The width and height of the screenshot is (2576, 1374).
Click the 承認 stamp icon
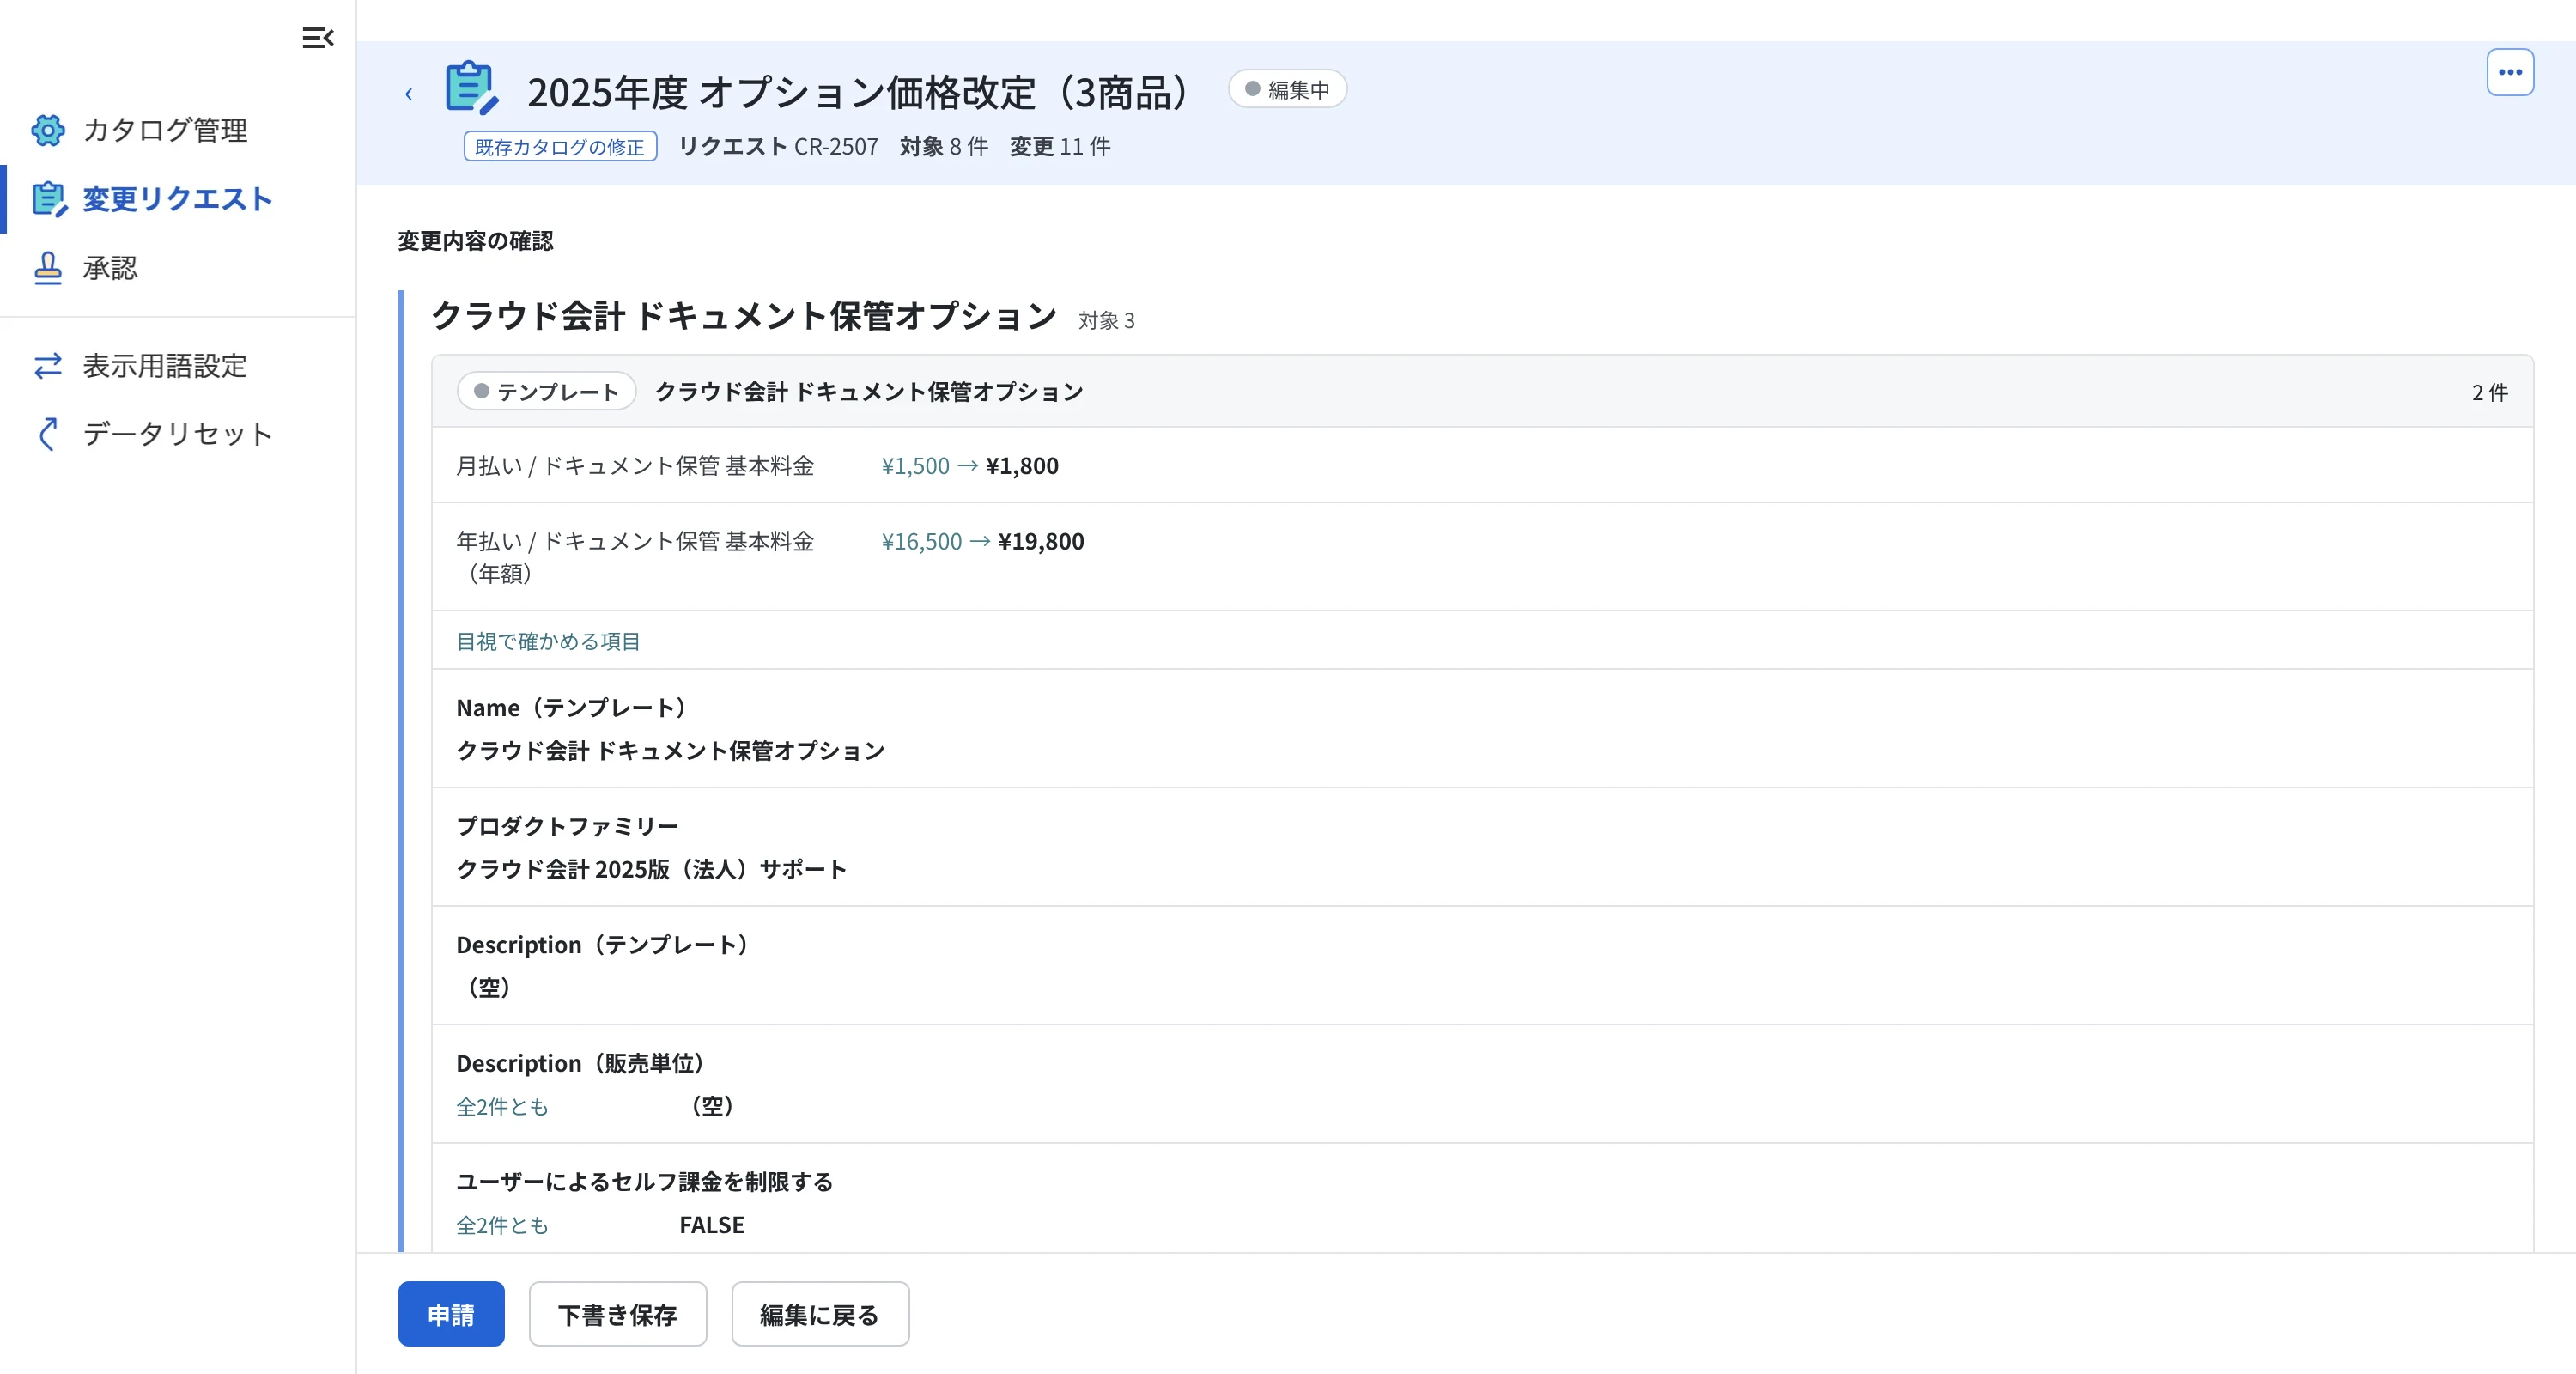48,268
